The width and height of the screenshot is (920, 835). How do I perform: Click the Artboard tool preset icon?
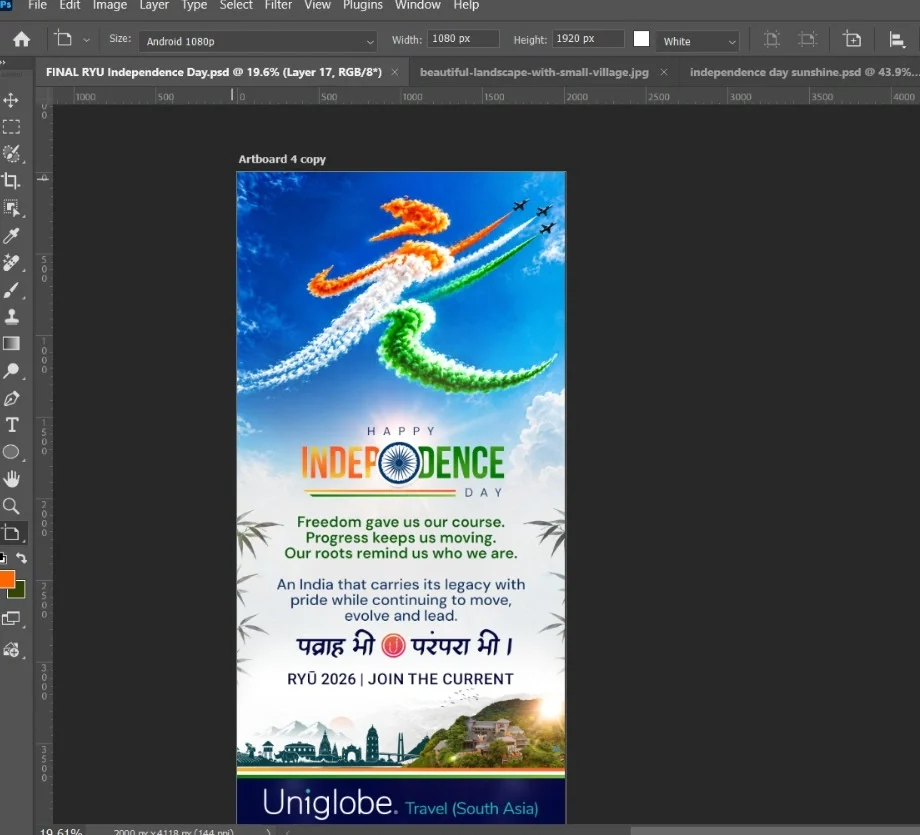pyautogui.click(x=63, y=39)
